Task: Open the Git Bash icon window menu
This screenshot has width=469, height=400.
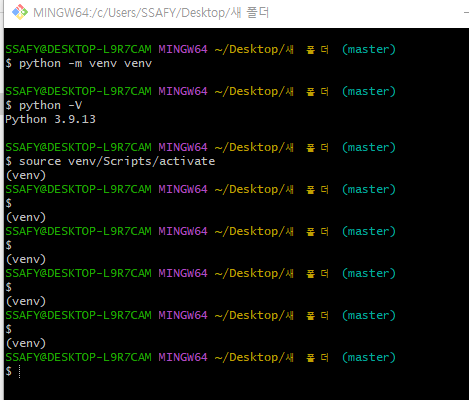Action: [x=20, y=12]
